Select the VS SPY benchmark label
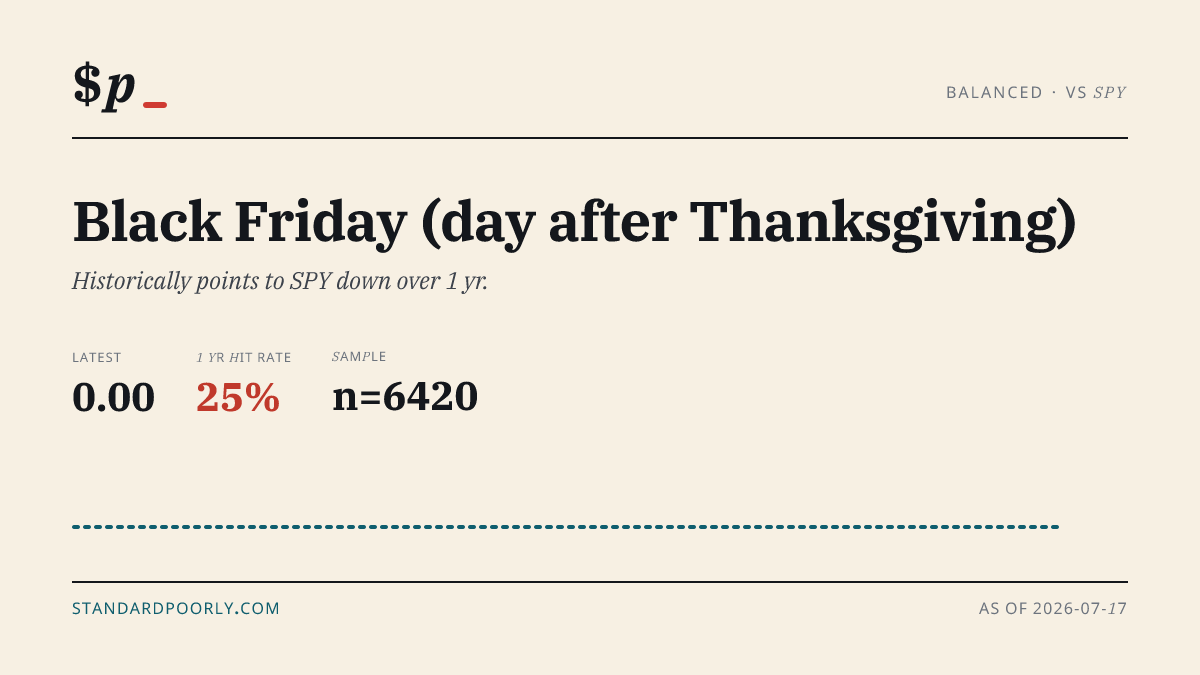 [1096, 92]
